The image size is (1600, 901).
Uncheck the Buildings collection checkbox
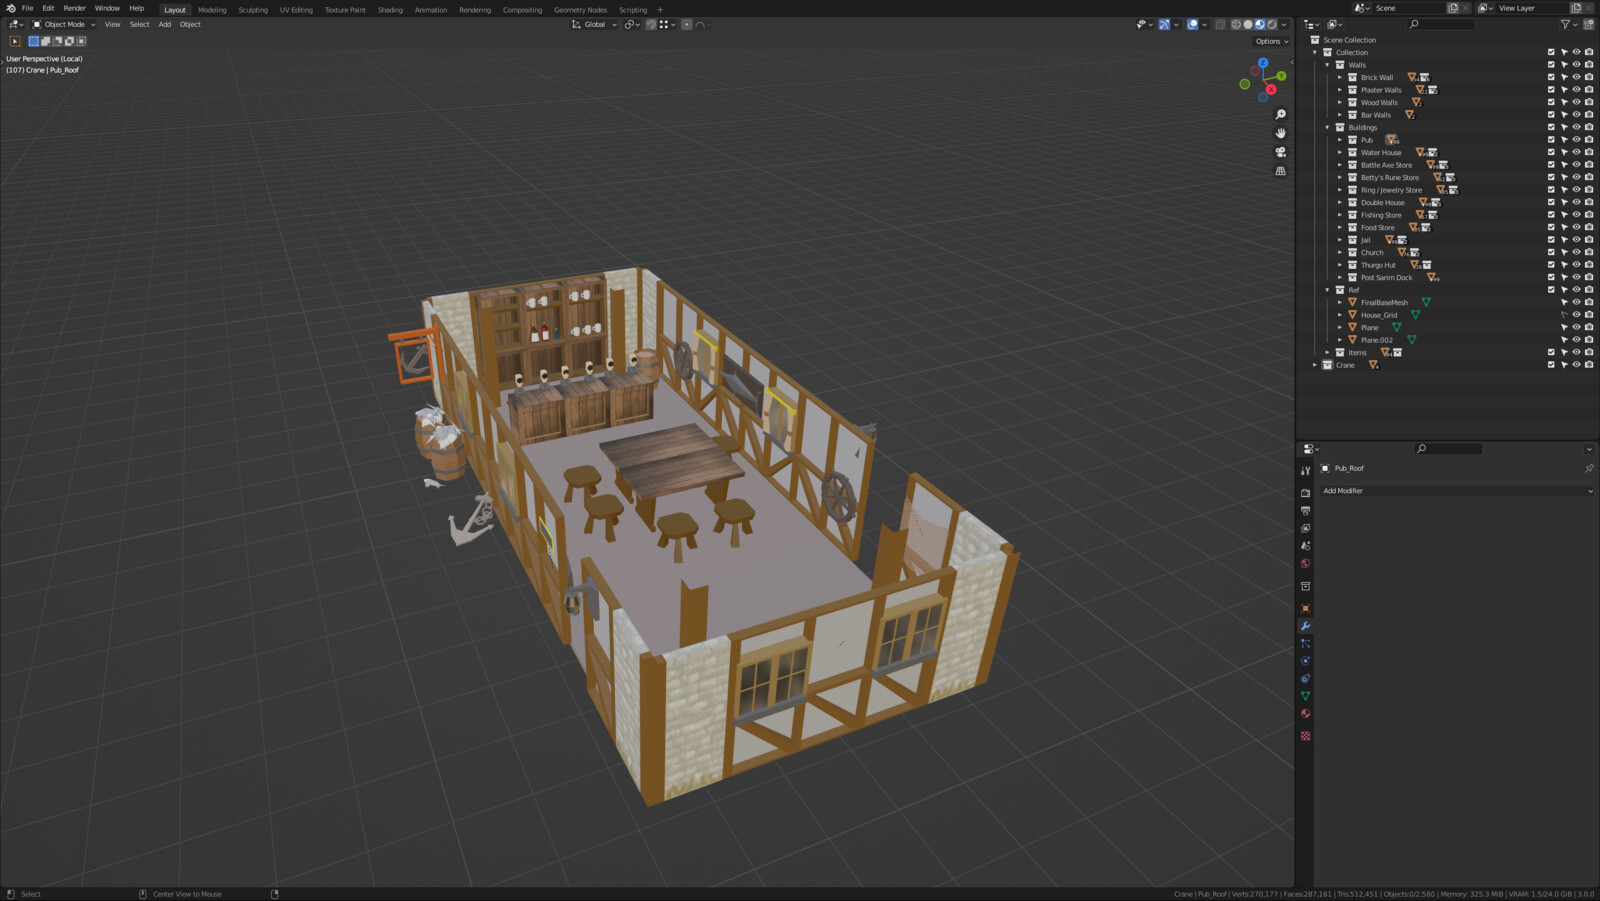1551,127
